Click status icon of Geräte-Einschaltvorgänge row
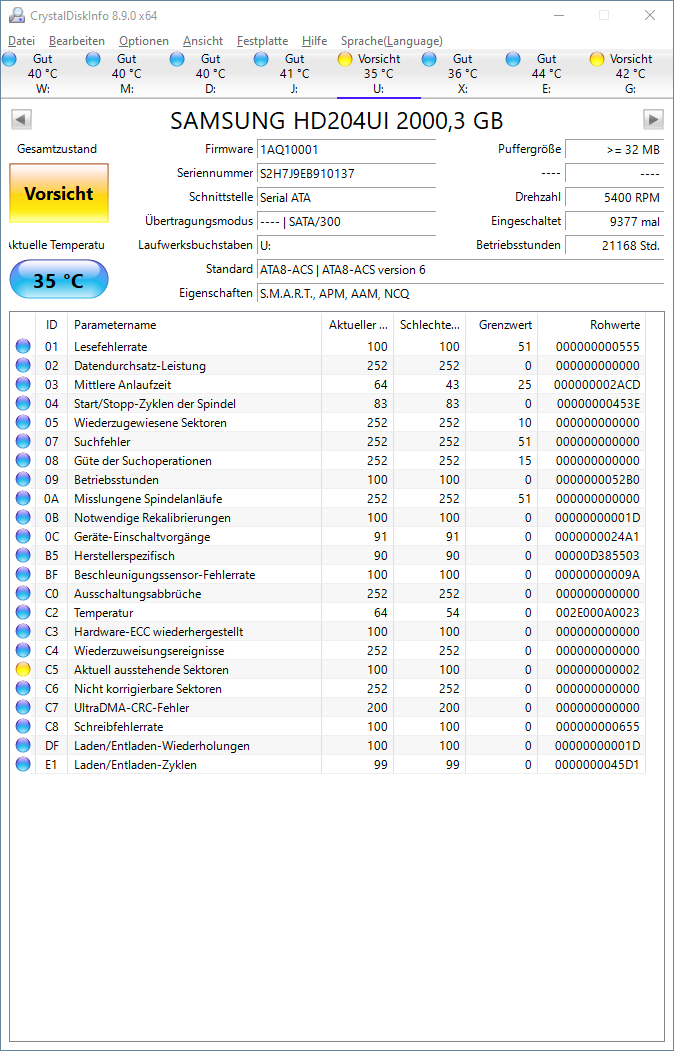The height and width of the screenshot is (1051, 674). pos(23,537)
